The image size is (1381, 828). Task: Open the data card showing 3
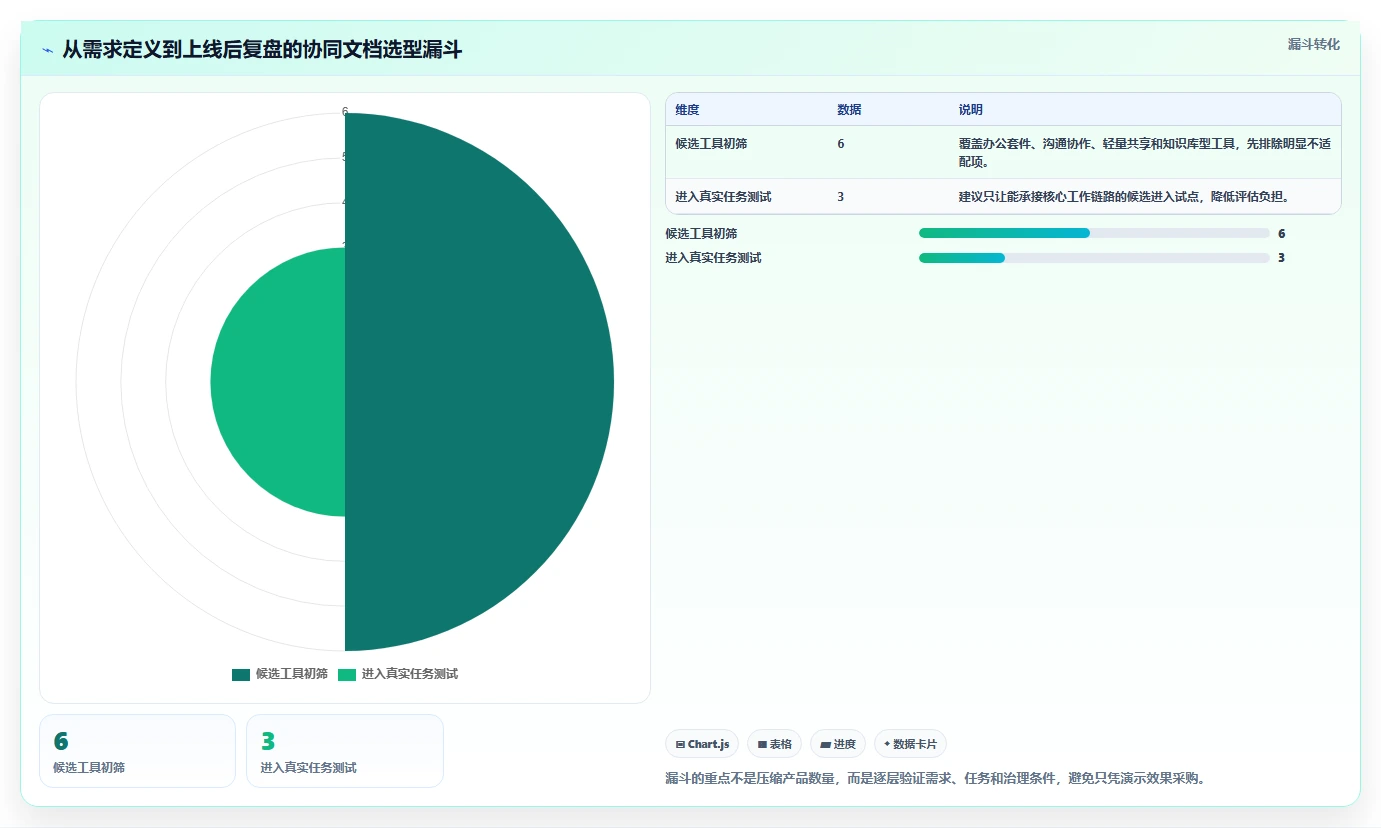pyautogui.click(x=344, y=751)
